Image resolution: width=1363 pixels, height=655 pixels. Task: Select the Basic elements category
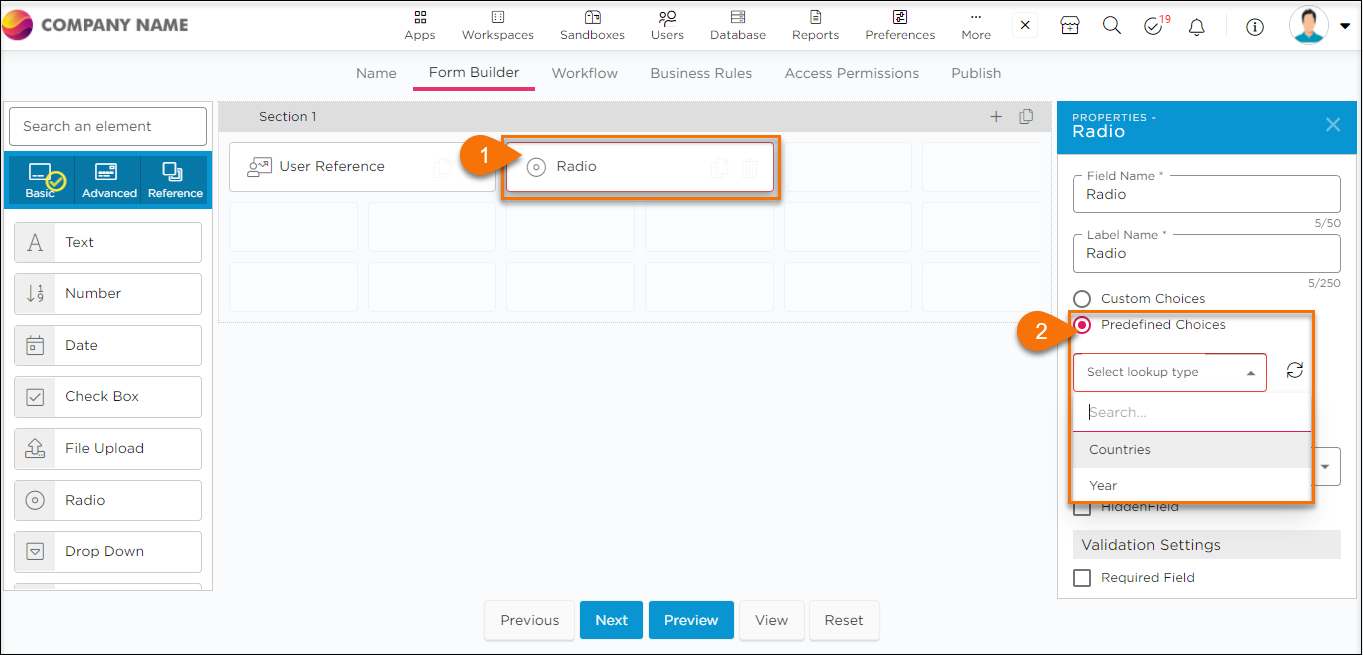40,181
